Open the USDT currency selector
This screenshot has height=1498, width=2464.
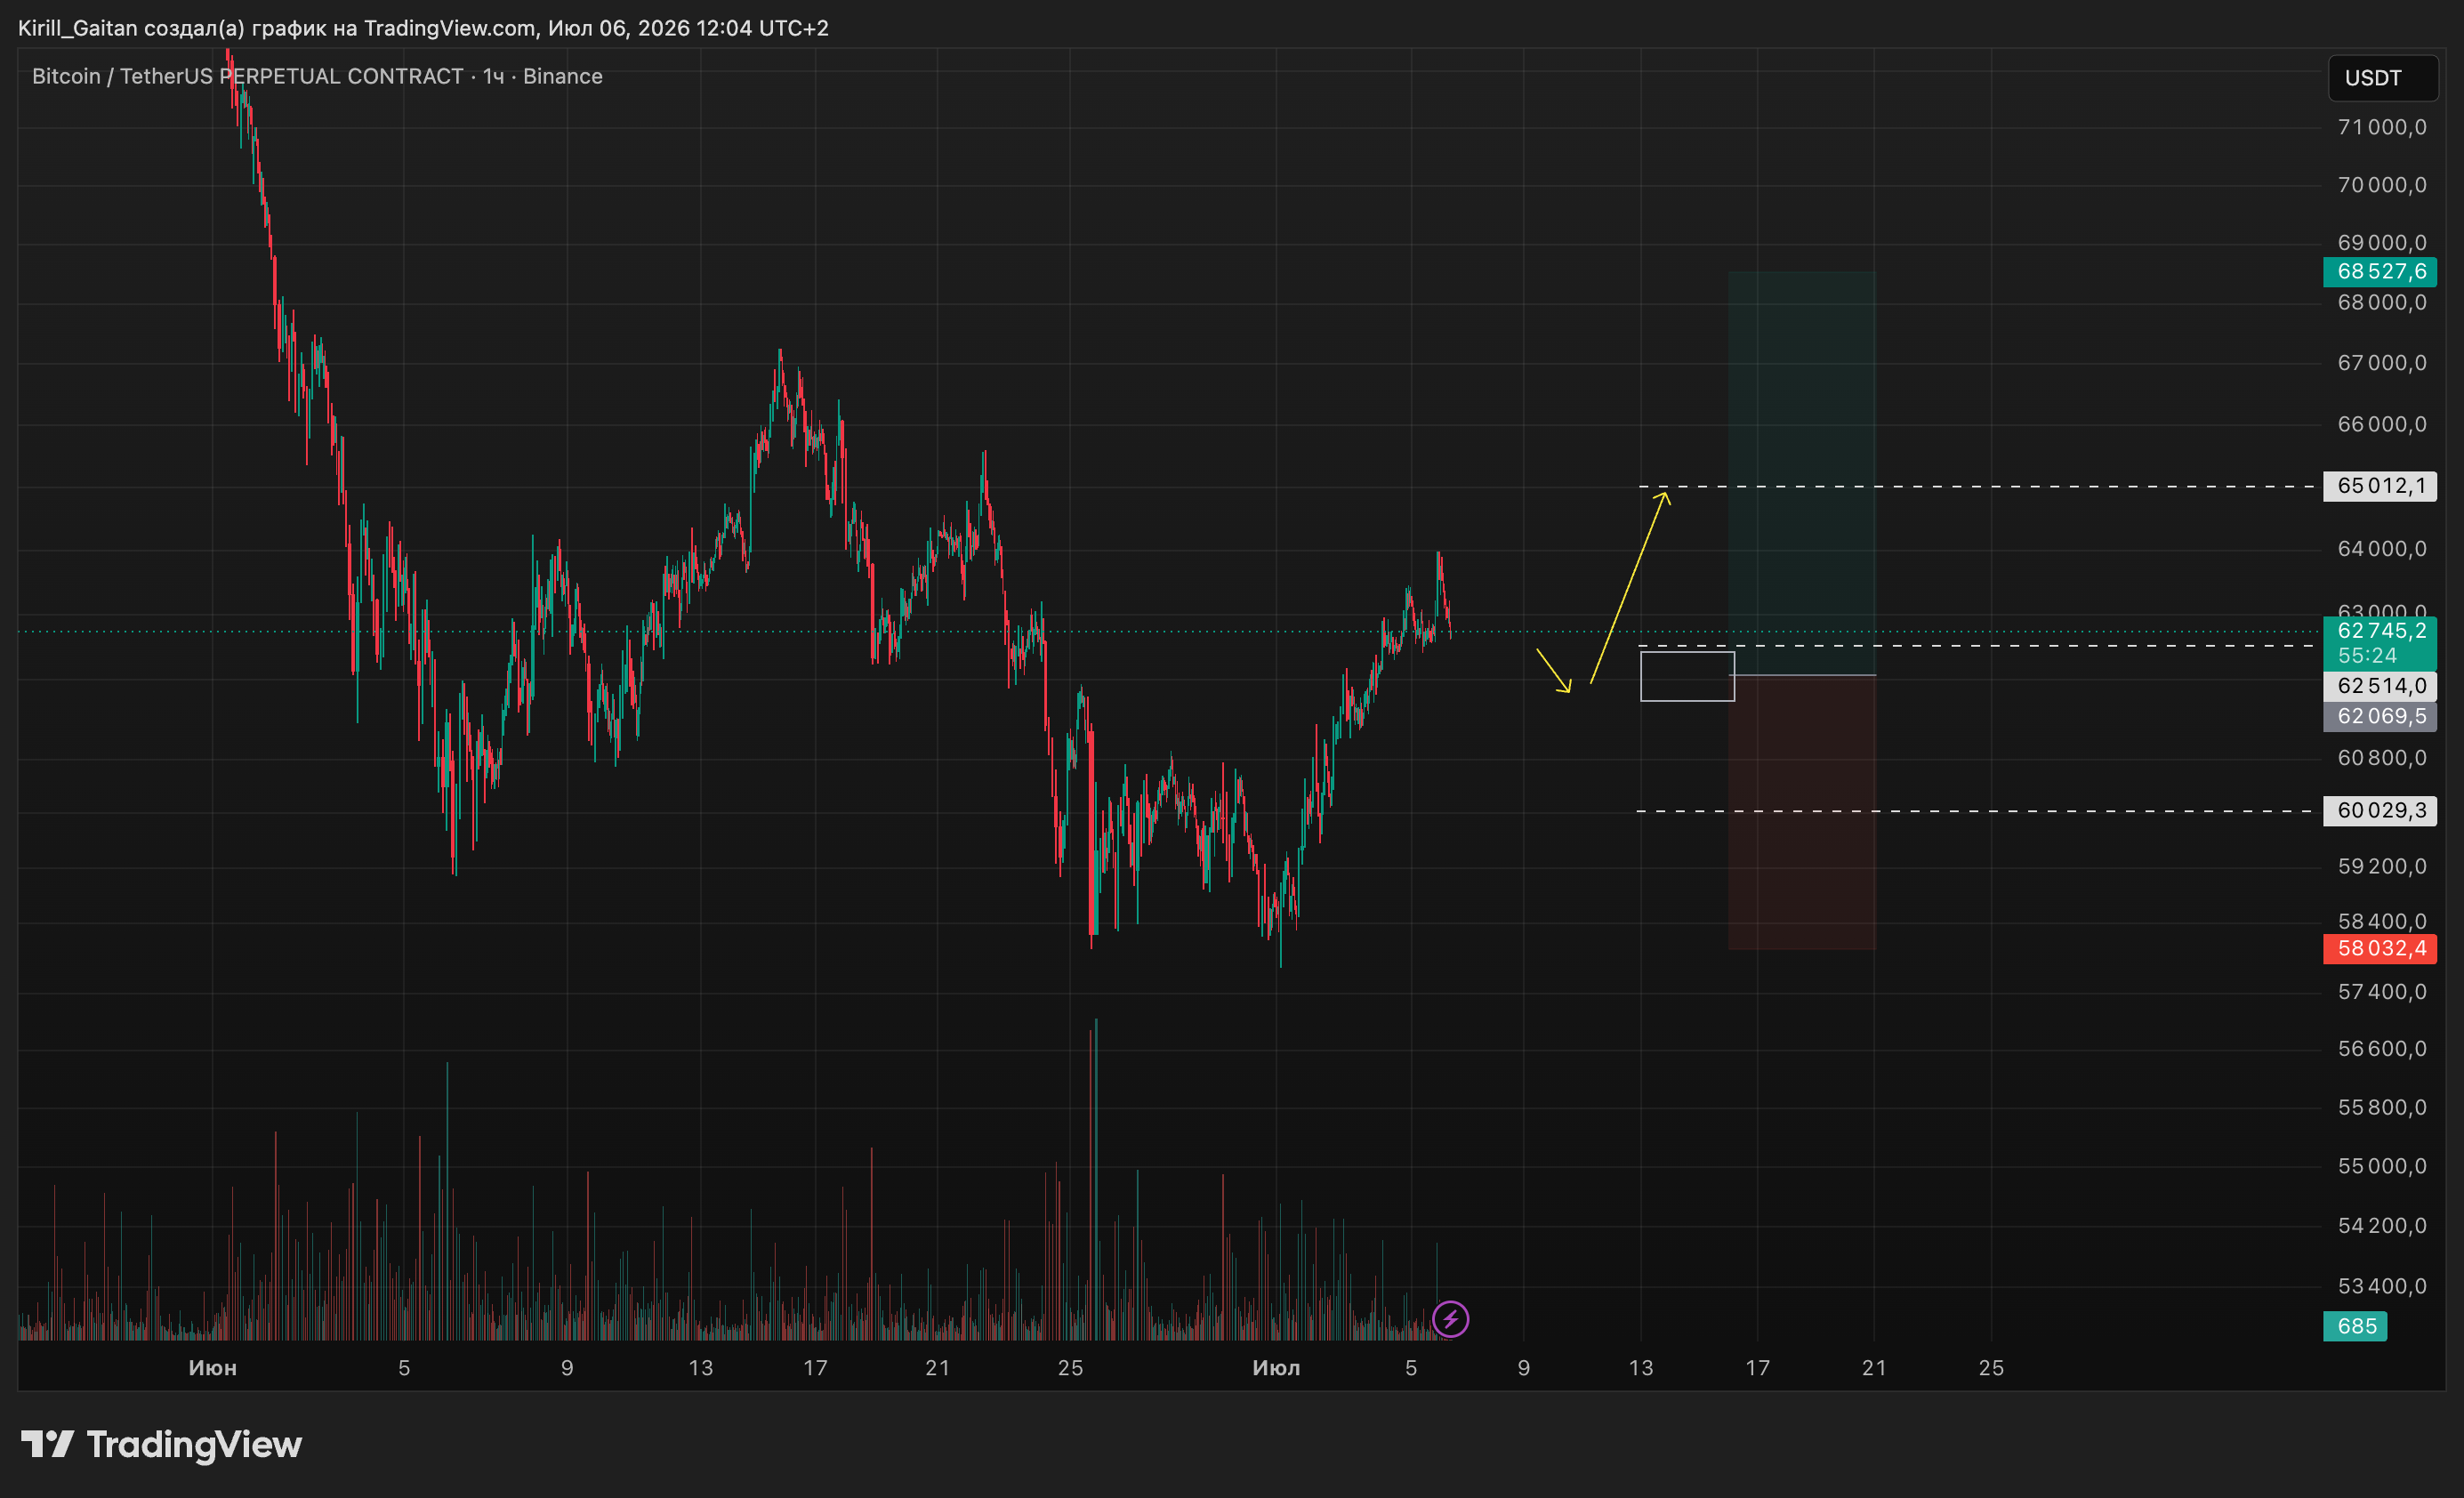pos(2383,78)
